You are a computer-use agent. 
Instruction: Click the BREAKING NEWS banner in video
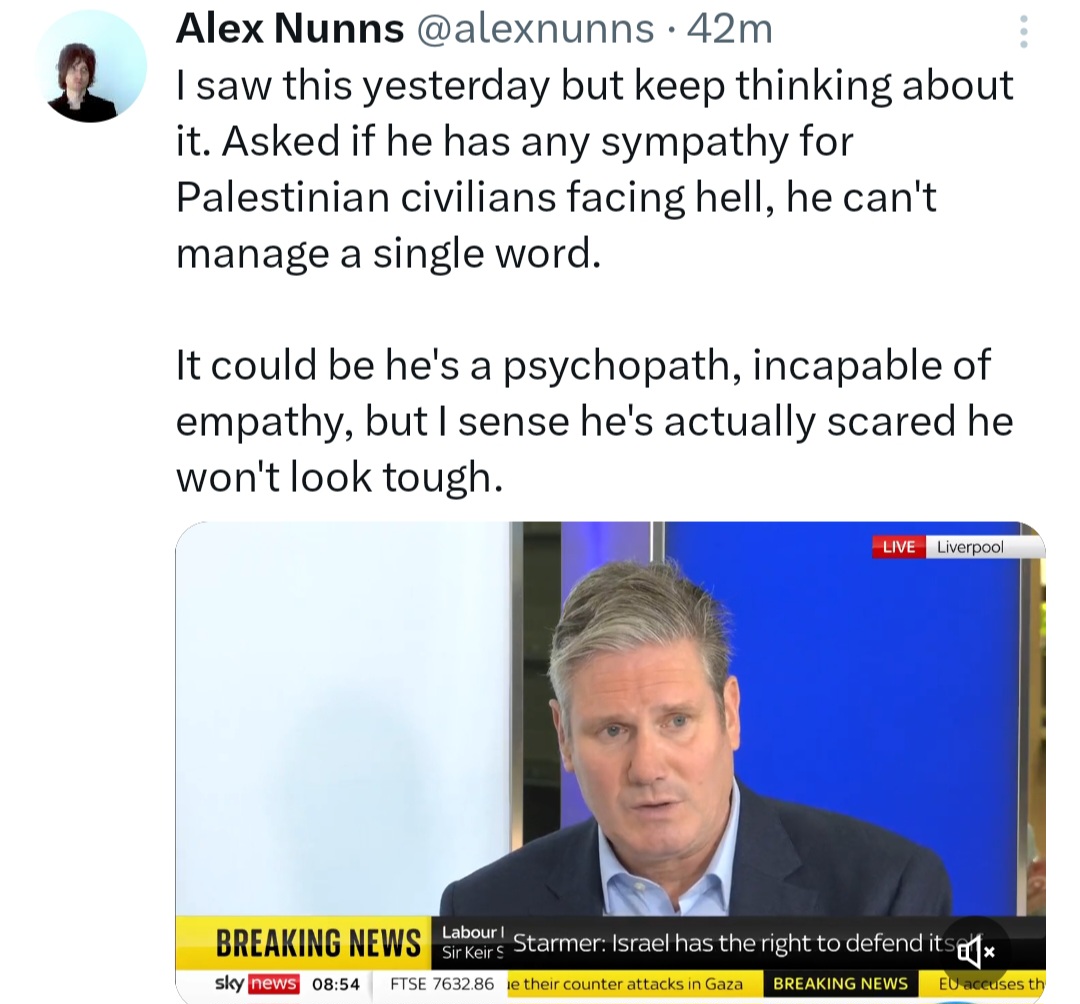point(318,943)
